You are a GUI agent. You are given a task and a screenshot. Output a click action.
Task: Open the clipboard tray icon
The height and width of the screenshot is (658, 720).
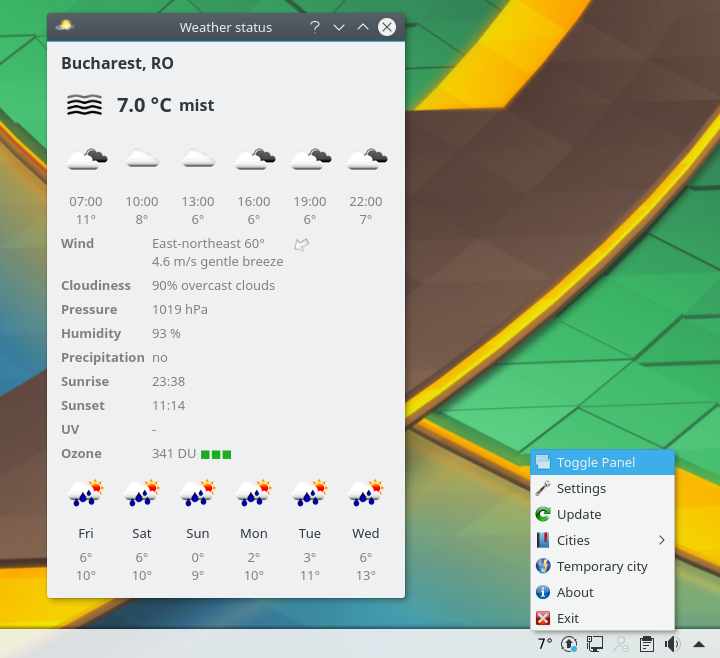647,644
